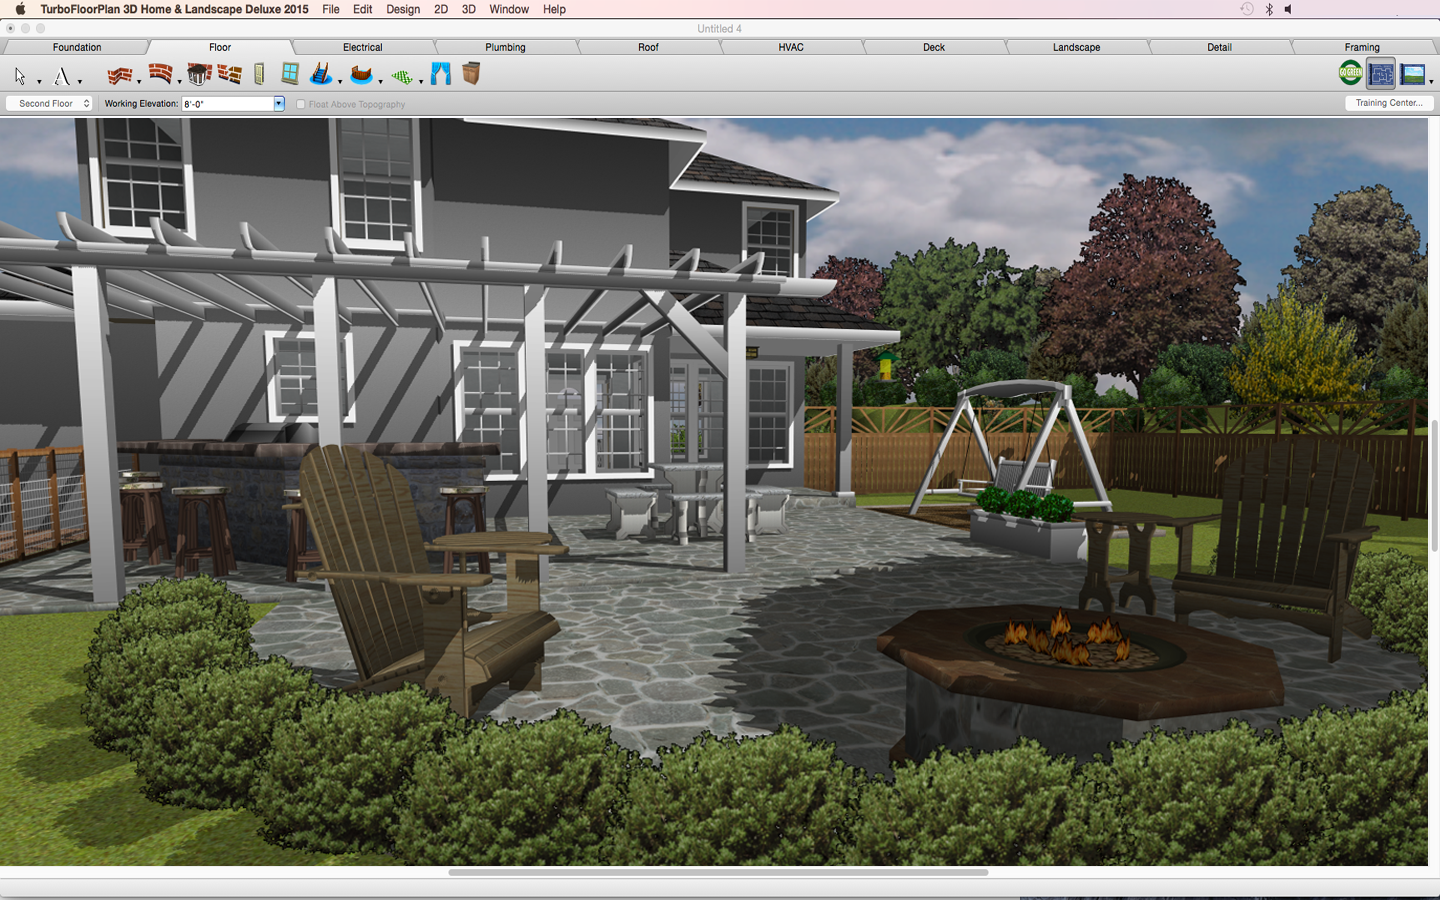The height and width of the screenshot is (900, 1440).
Task: Open the 2D menu
Action: click(441, 9)
